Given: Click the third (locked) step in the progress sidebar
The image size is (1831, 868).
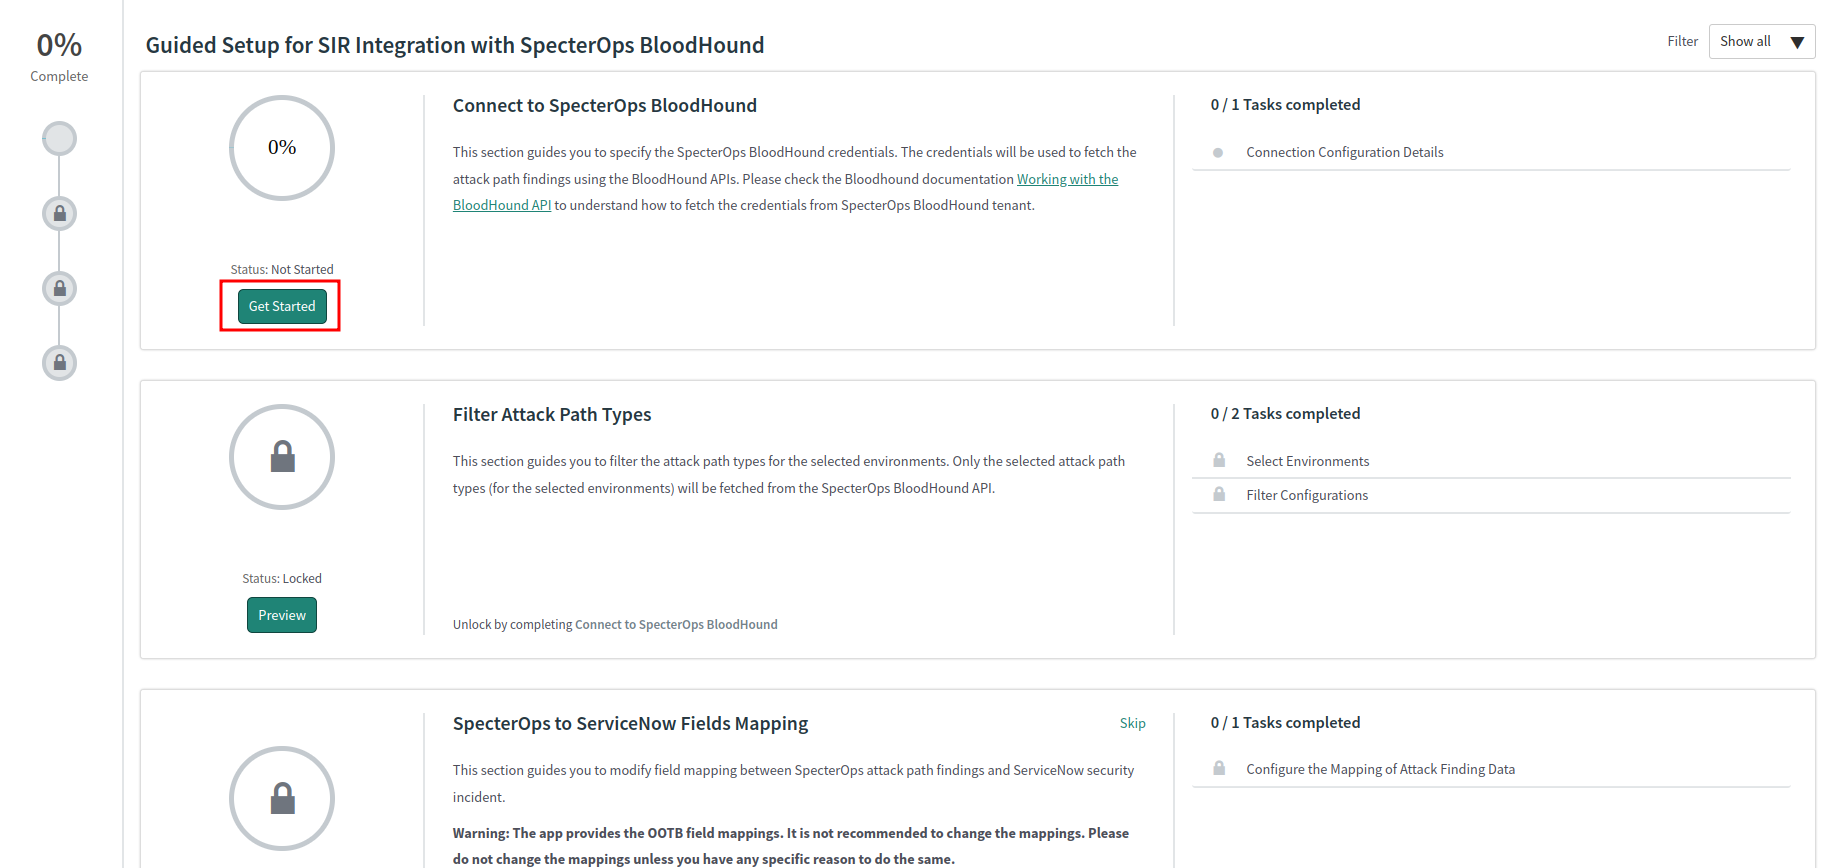Looking at the screenshot, I should coord(59,288).
